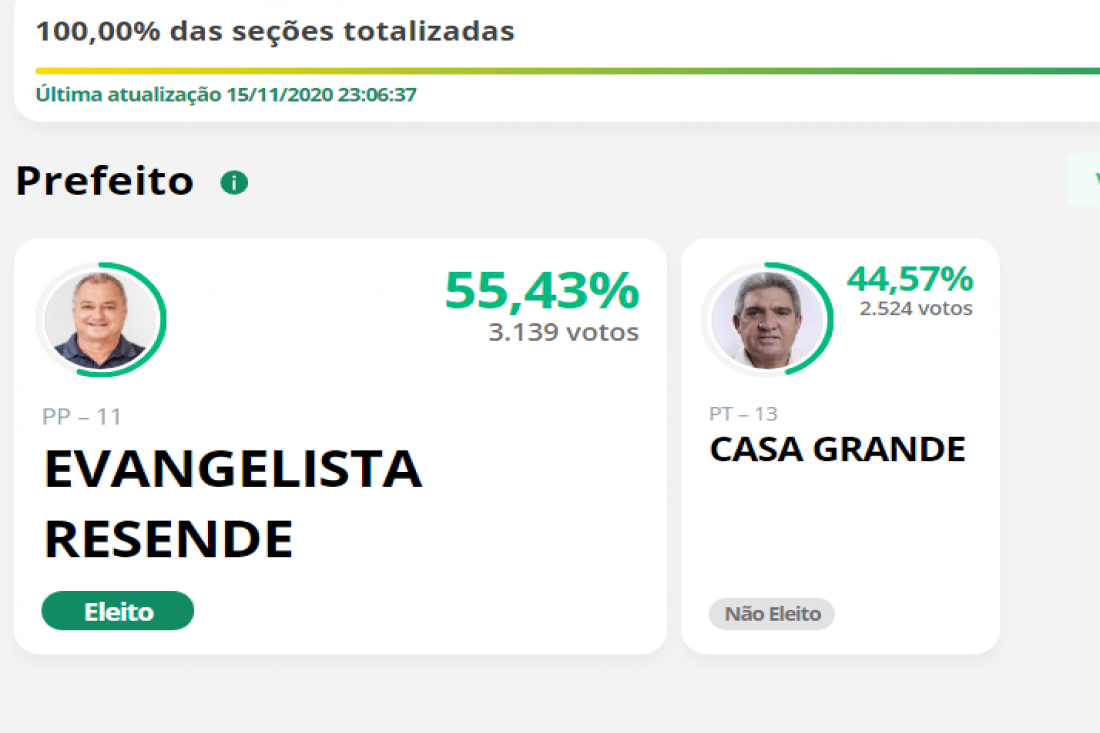Click the Prefeito section title
1100x733 pixels.
click(x=105, y=181)
